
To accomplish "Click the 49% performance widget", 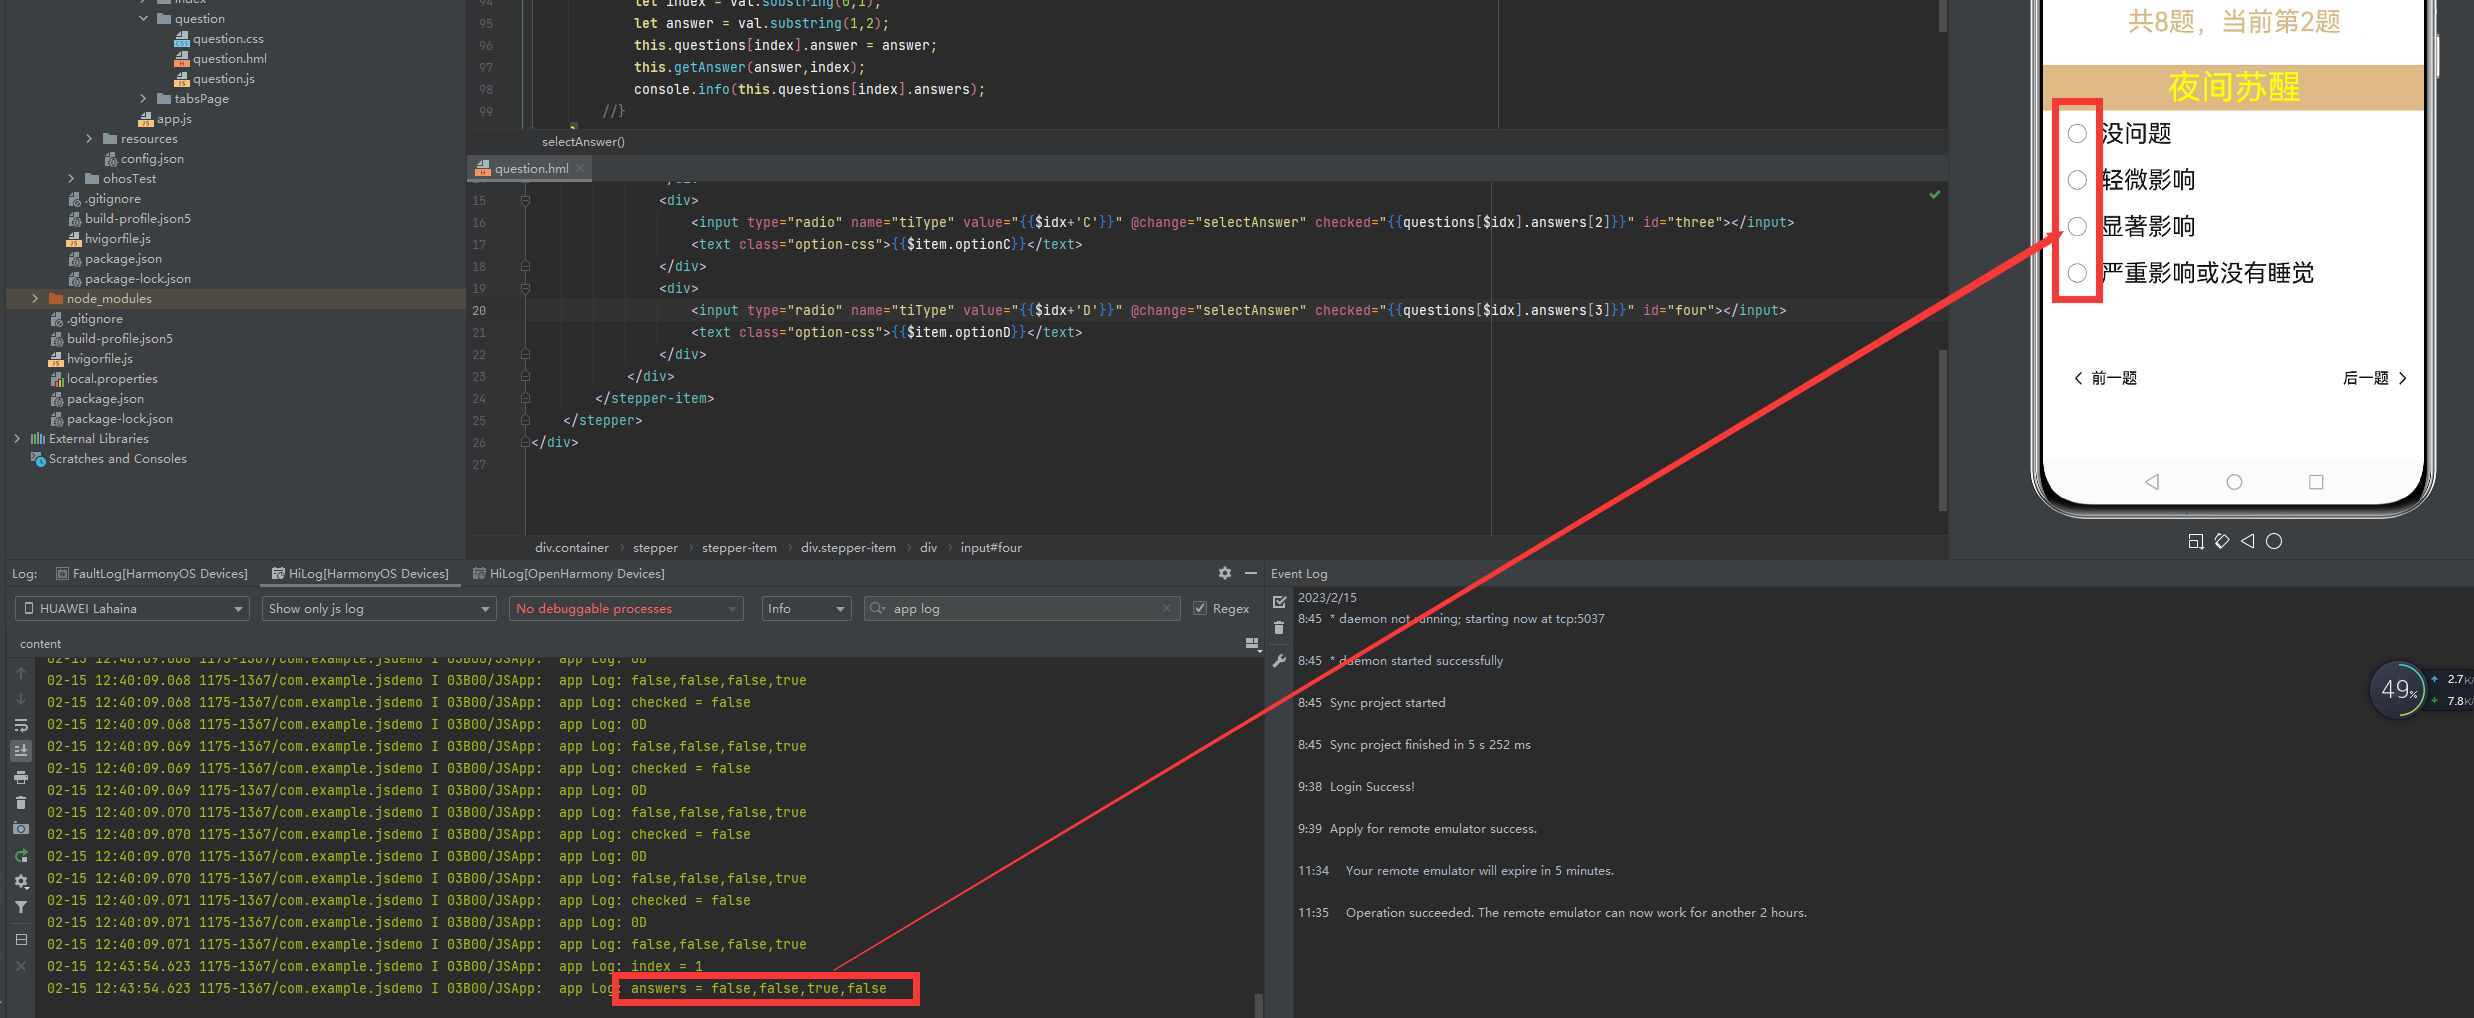I will click(x=2398, y=689).
